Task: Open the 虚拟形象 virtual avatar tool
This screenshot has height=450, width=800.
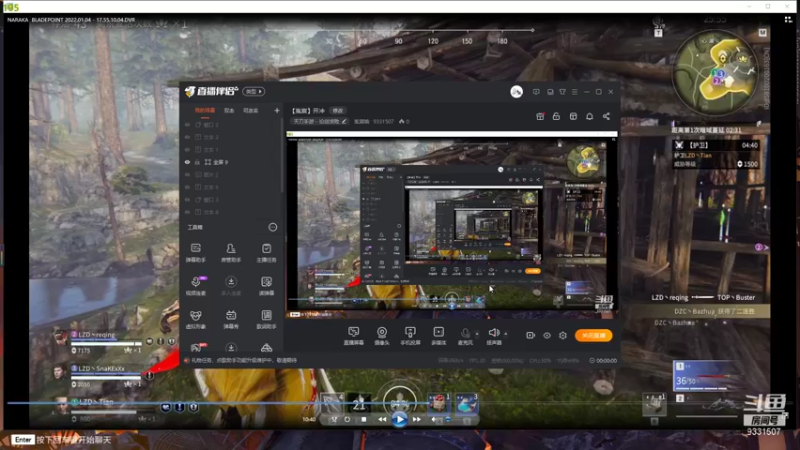Action: click(x=195, y=319)
